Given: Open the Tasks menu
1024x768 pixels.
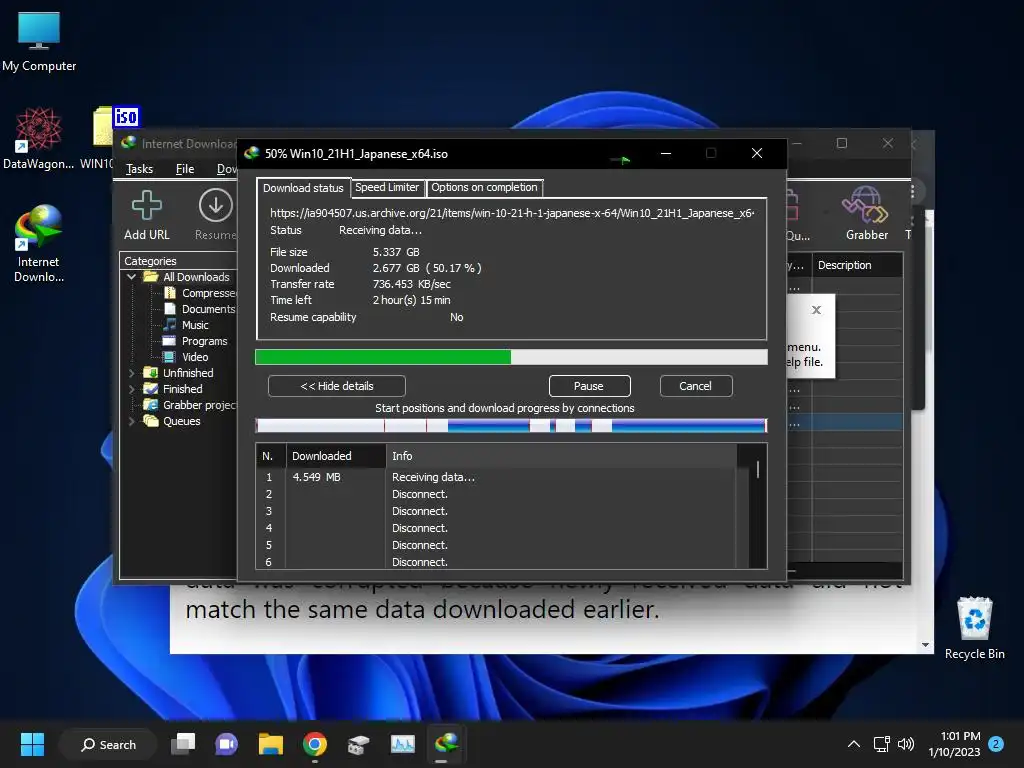Looking at the screenshot, I should [x=139, y=169].
